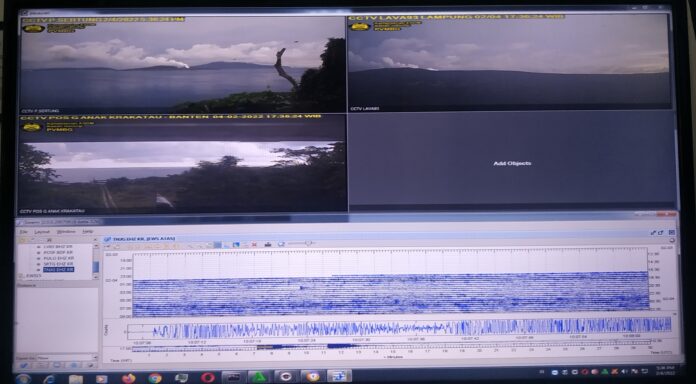Click Add Objects in empty CCTV panel
696x384 pixels.
click(x=512, y=163)
